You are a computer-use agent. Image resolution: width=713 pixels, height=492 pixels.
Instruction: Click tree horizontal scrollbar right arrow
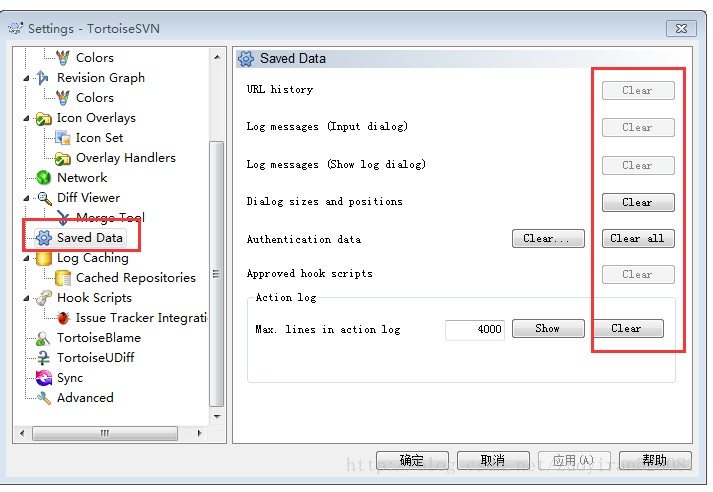(x=199, y=433)
